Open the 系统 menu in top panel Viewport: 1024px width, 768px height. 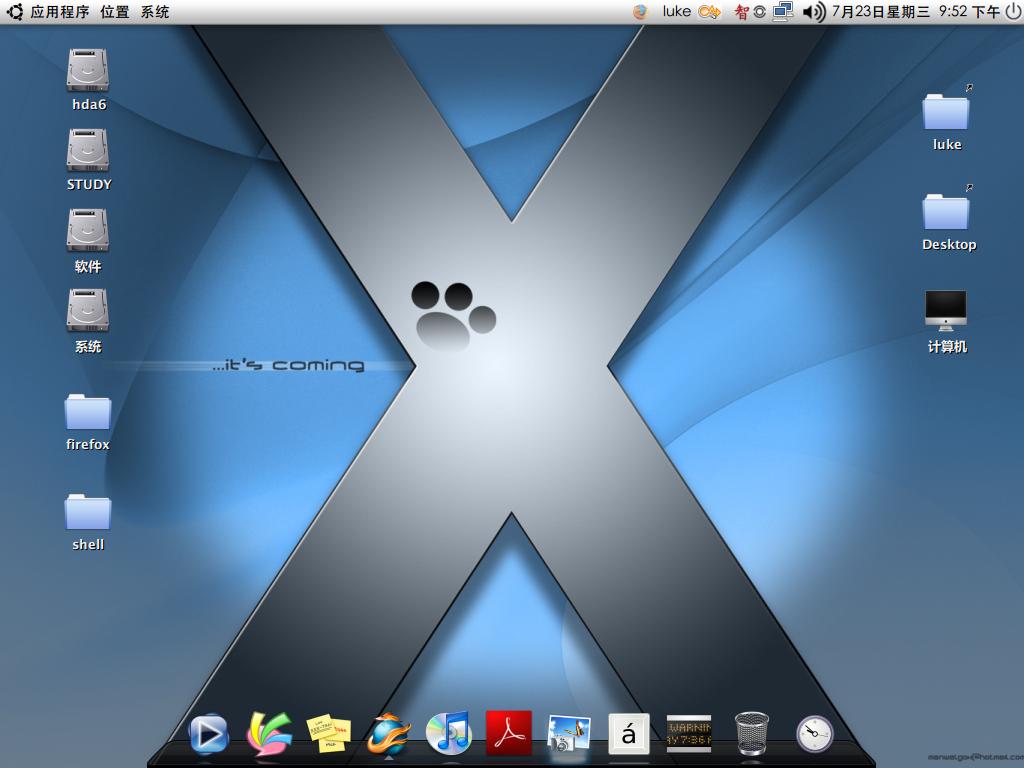155,12
